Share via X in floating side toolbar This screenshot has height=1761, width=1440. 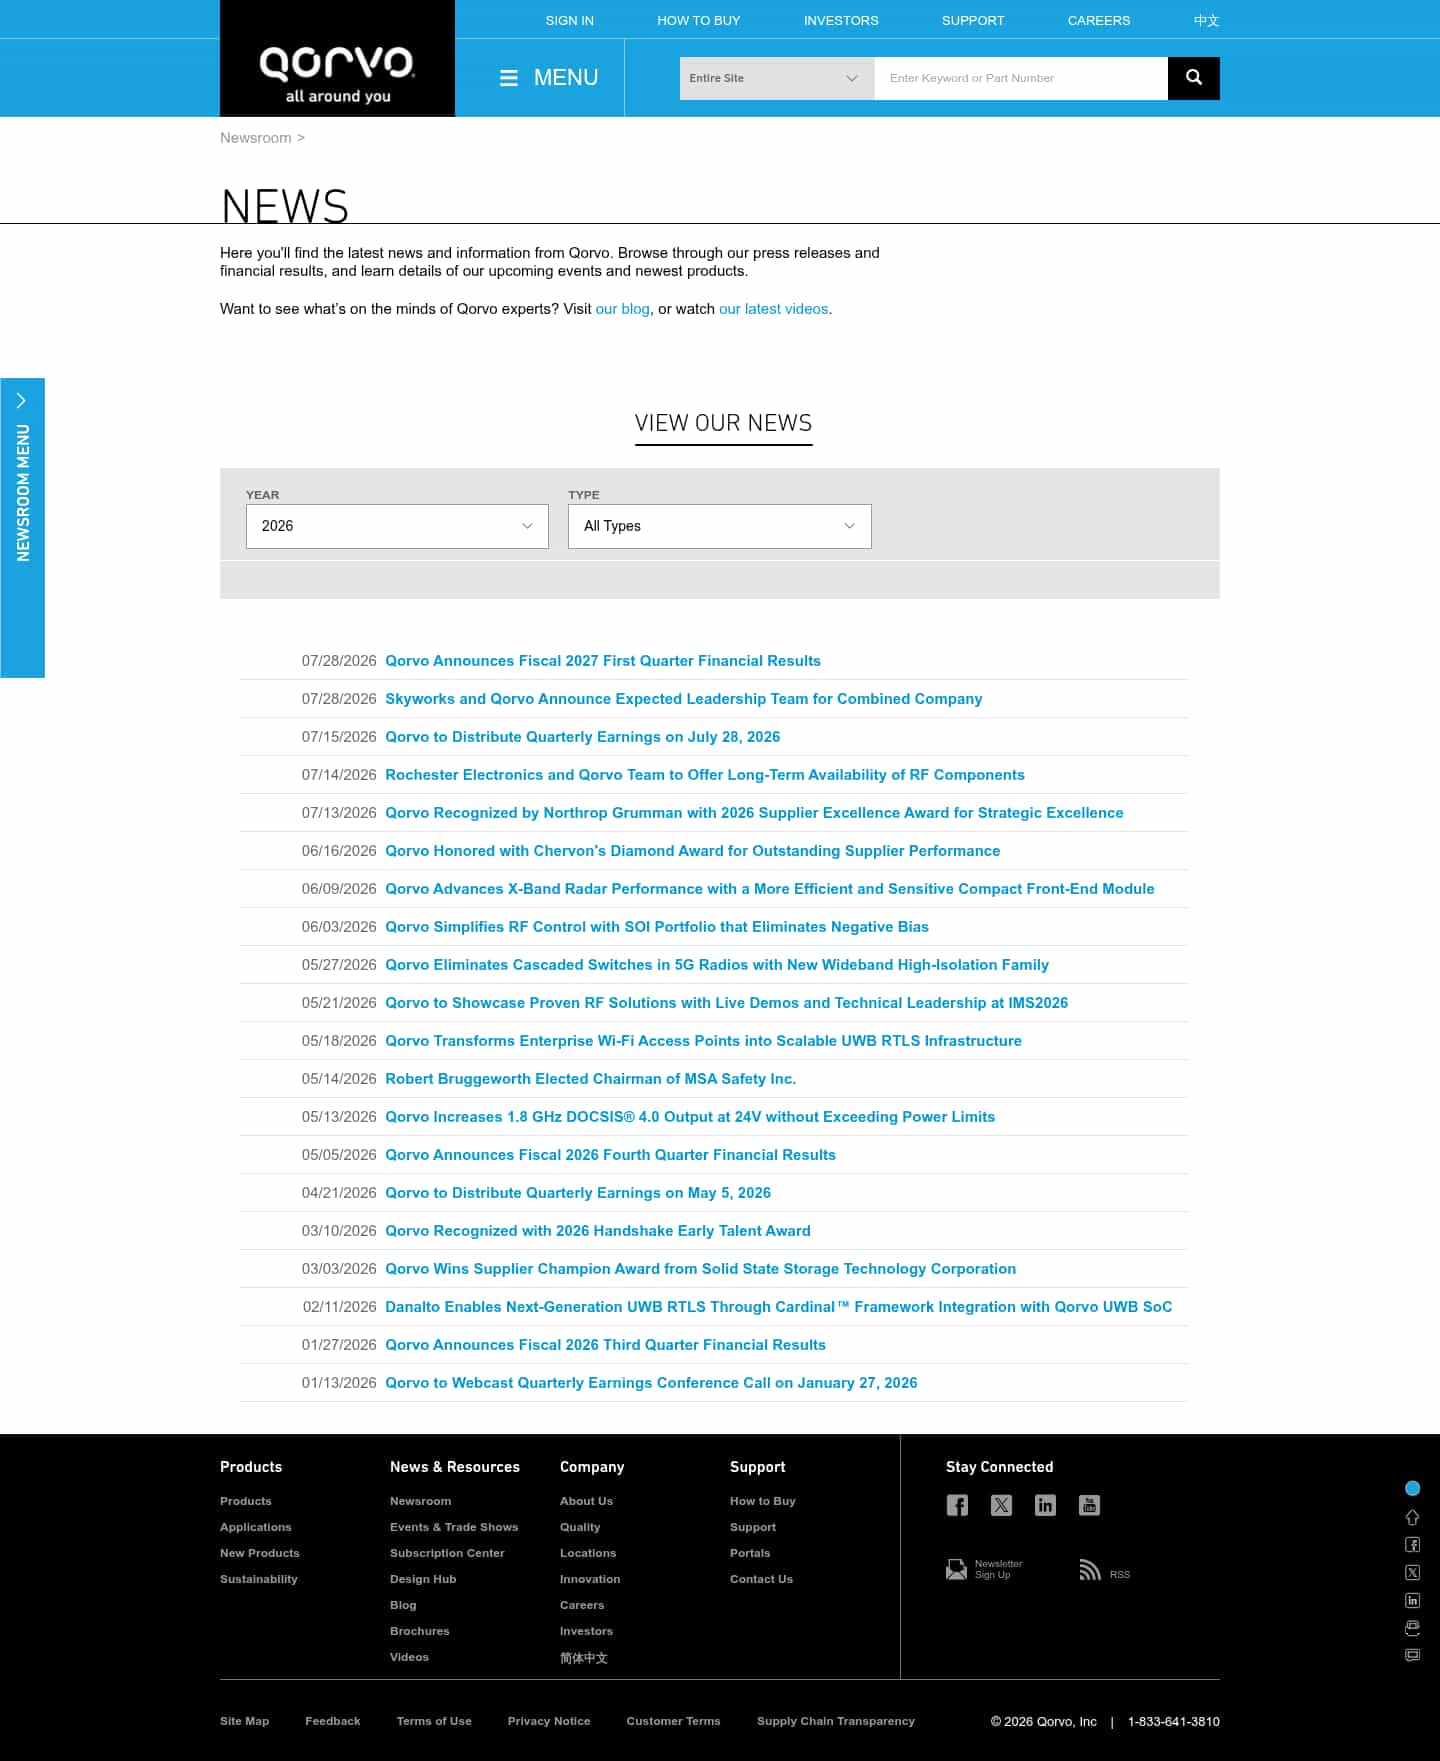[1412, 1573]
